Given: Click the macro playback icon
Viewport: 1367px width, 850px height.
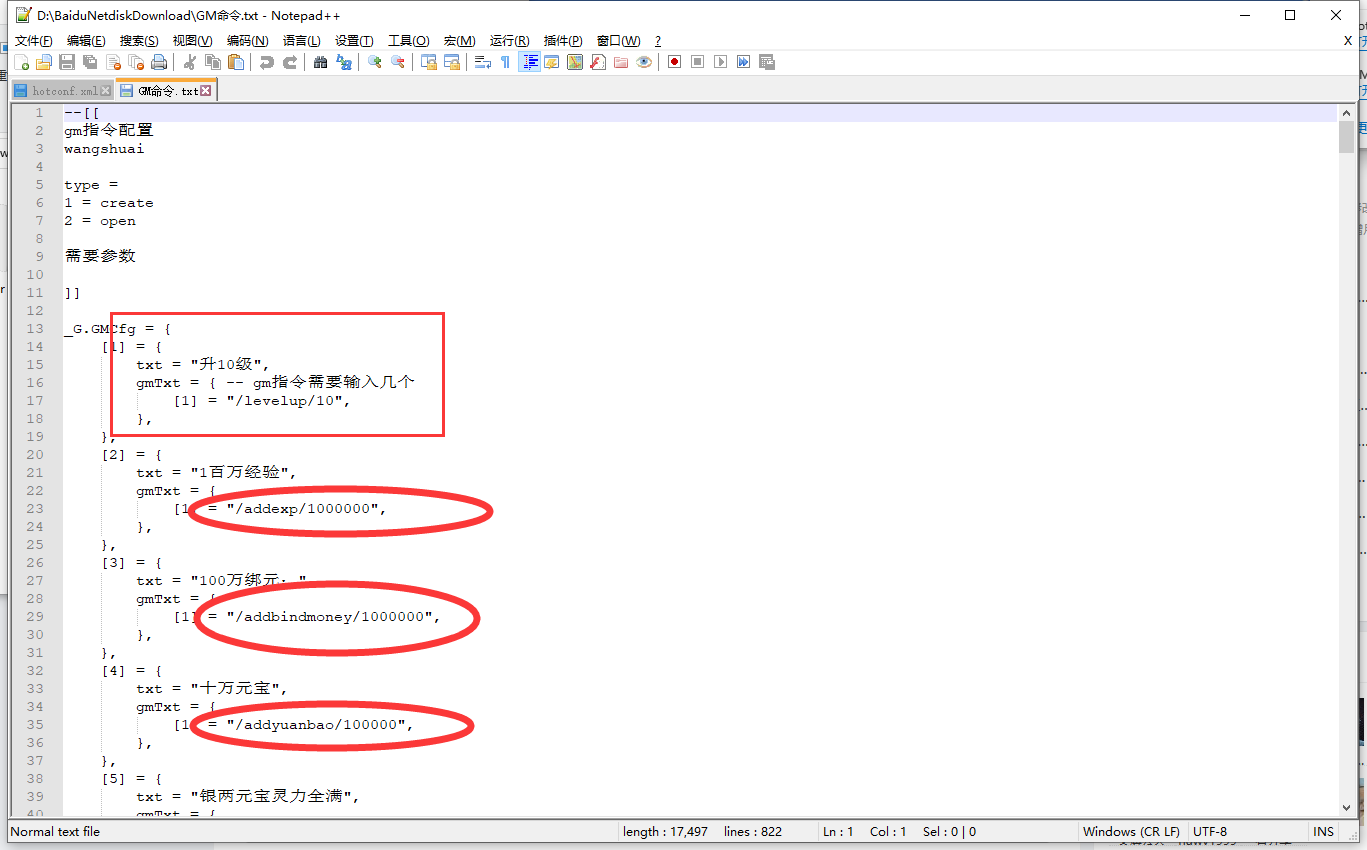Looking at the screenshot, I should pyautogui.click(x=721, y=62).
